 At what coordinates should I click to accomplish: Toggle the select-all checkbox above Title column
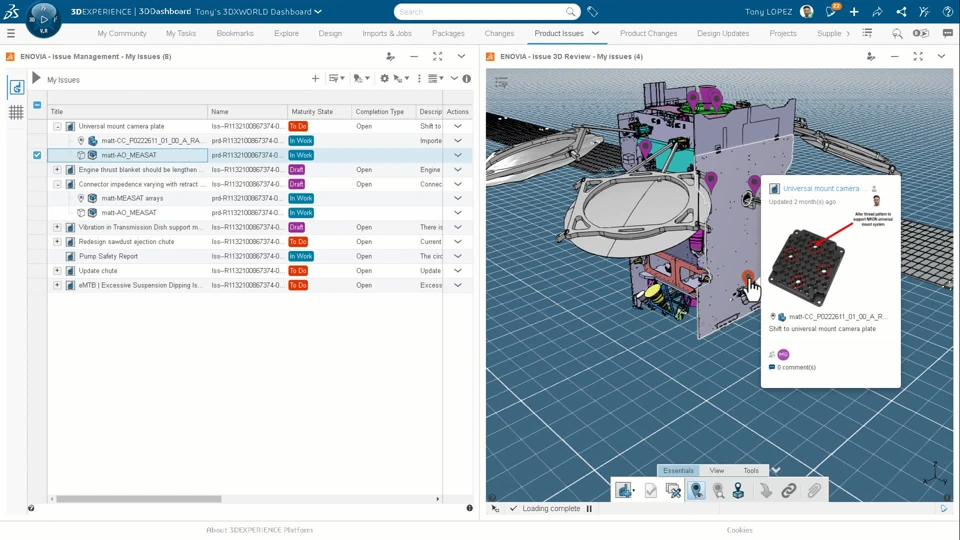tap(37, 105)
